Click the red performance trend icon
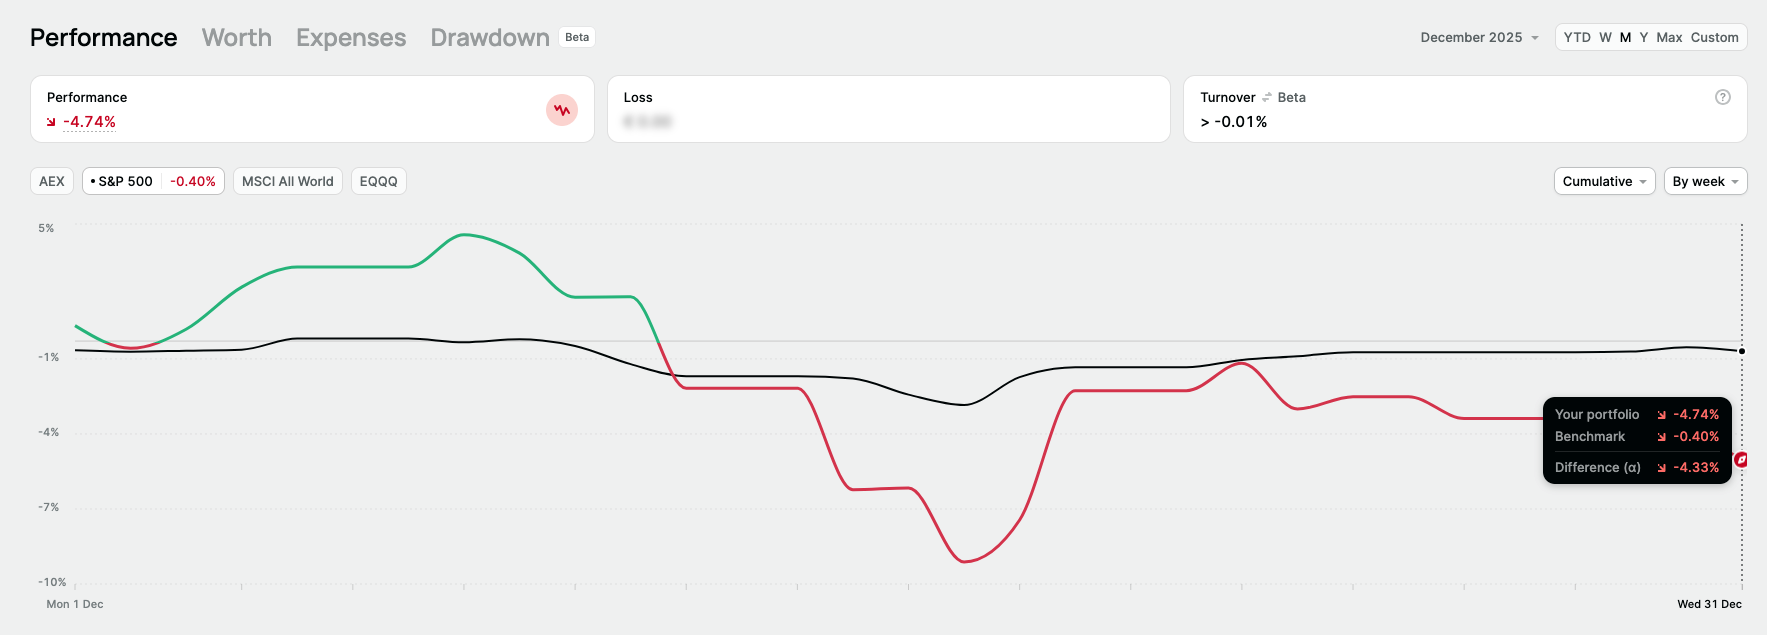 [562, 110]
